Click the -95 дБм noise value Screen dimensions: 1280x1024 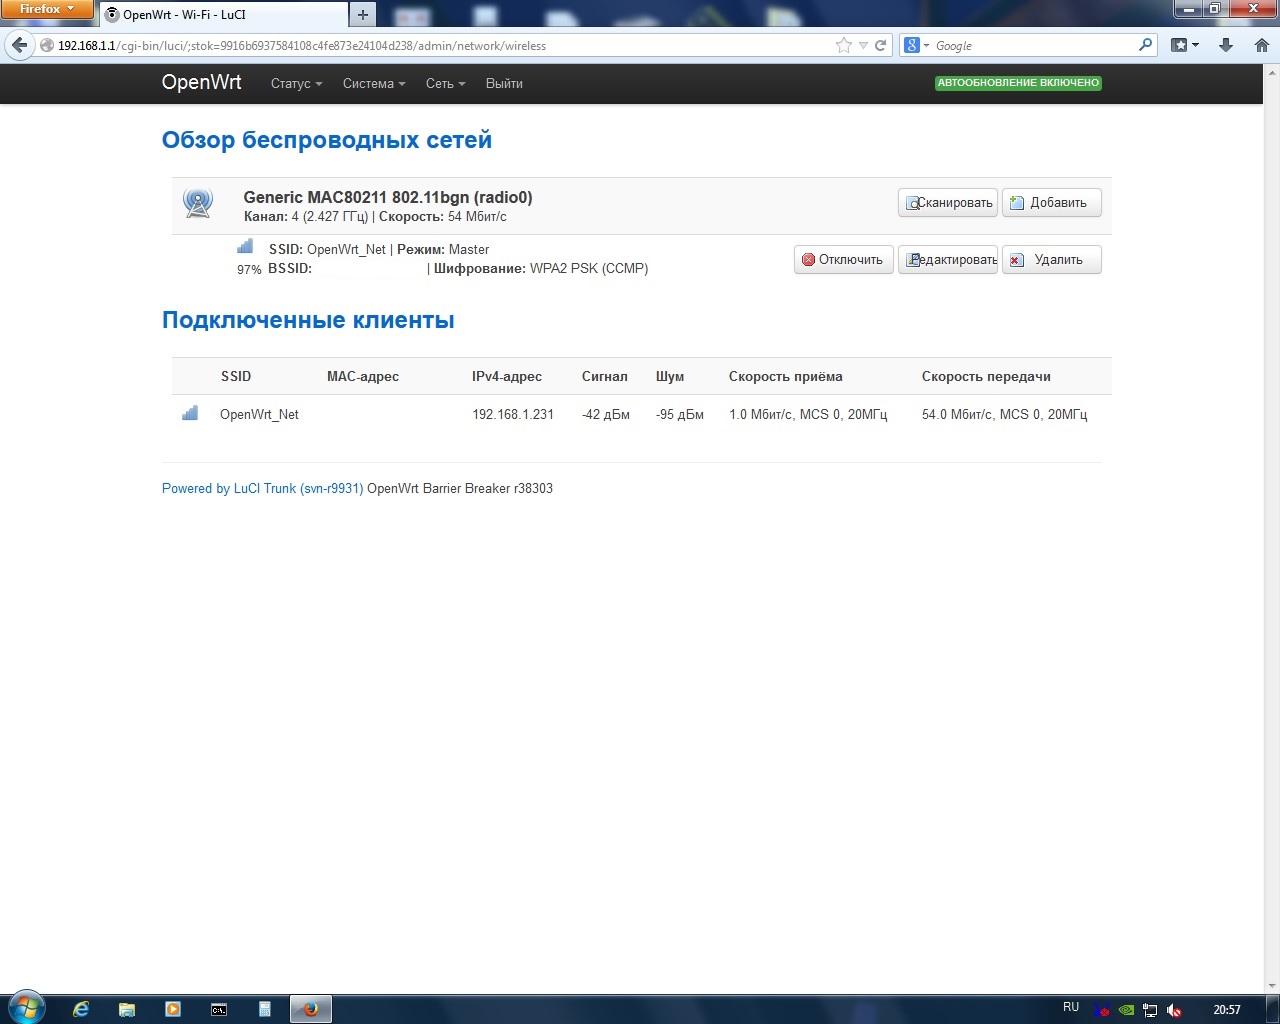tap(680, 415)
